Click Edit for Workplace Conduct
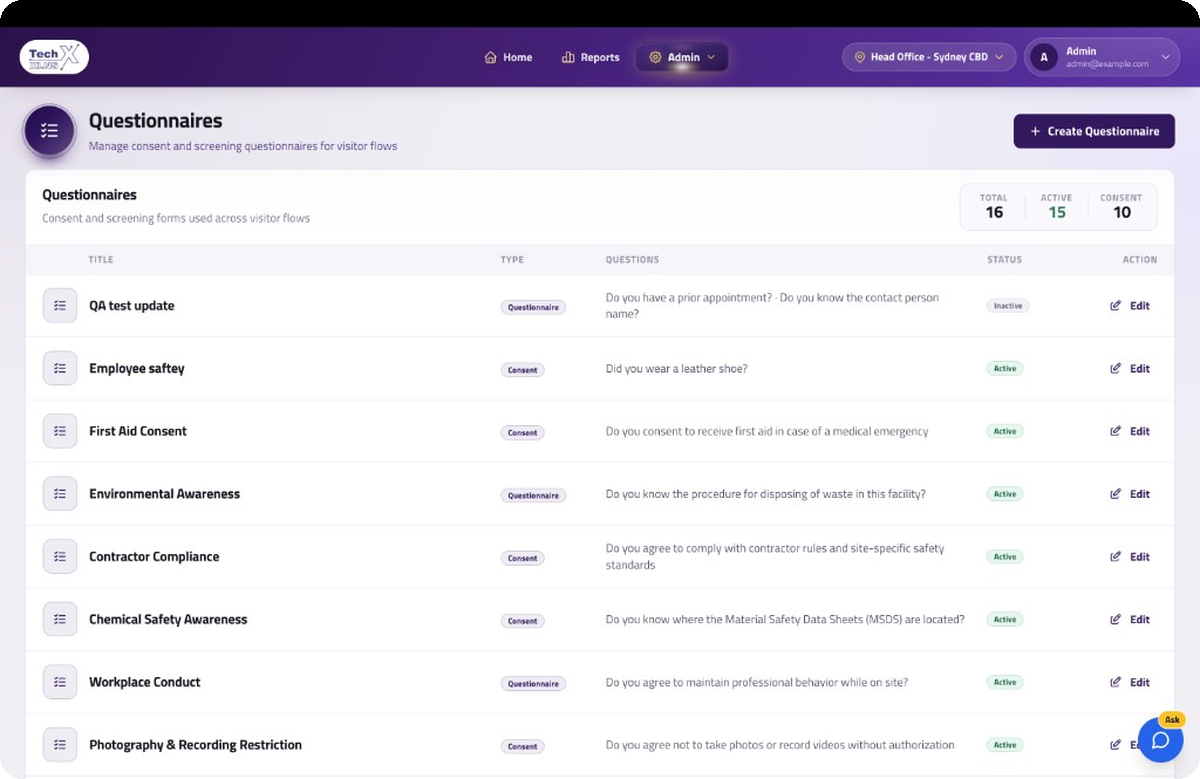 click(1130, 682)
